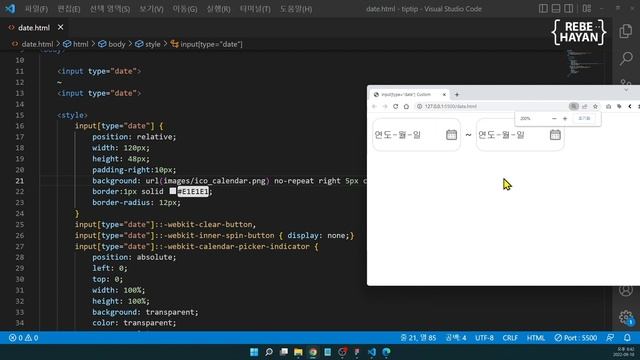Stop Live Server on Port 5500
This screenshot has width=640, height=360.
pyautogui.click(x=576, y=338)
